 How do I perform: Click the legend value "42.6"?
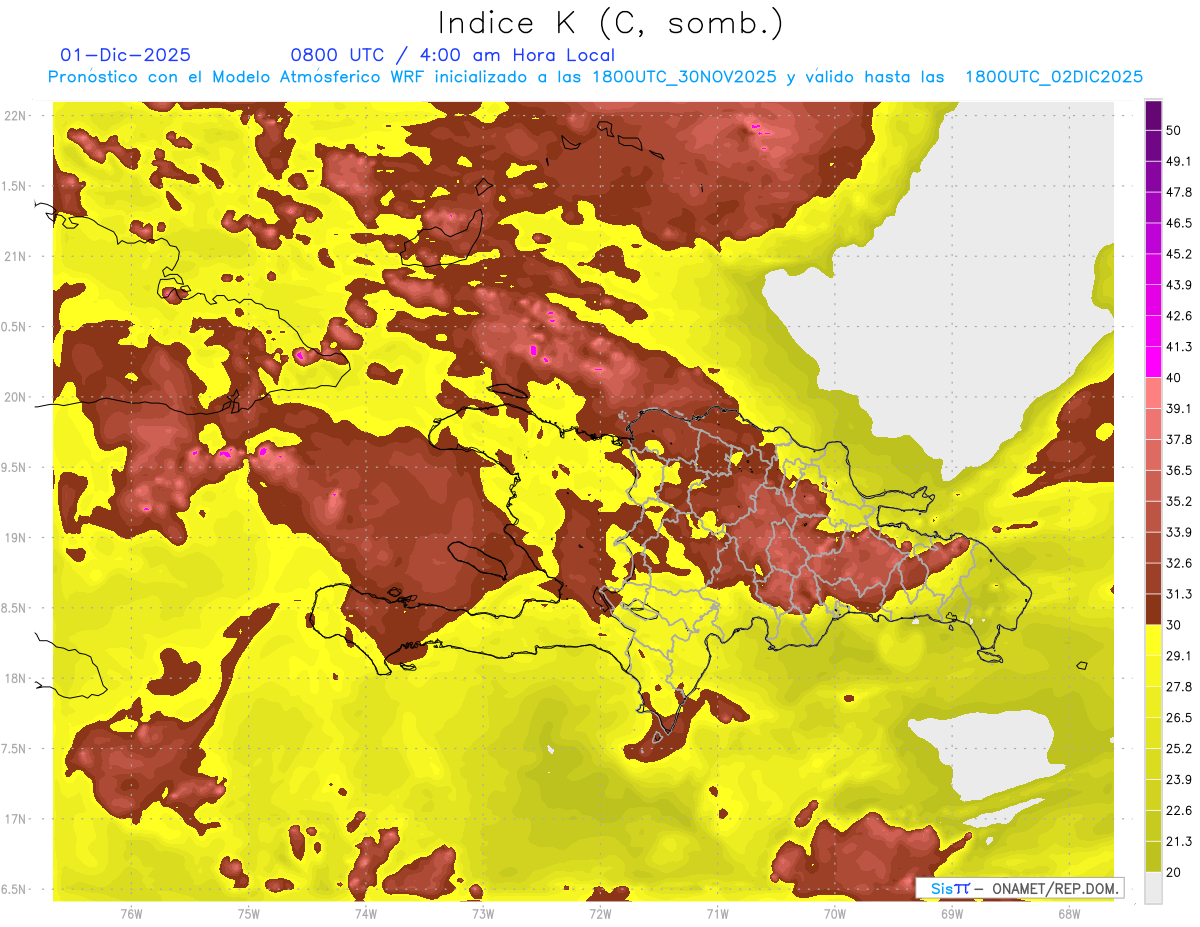click(1179, 316)
